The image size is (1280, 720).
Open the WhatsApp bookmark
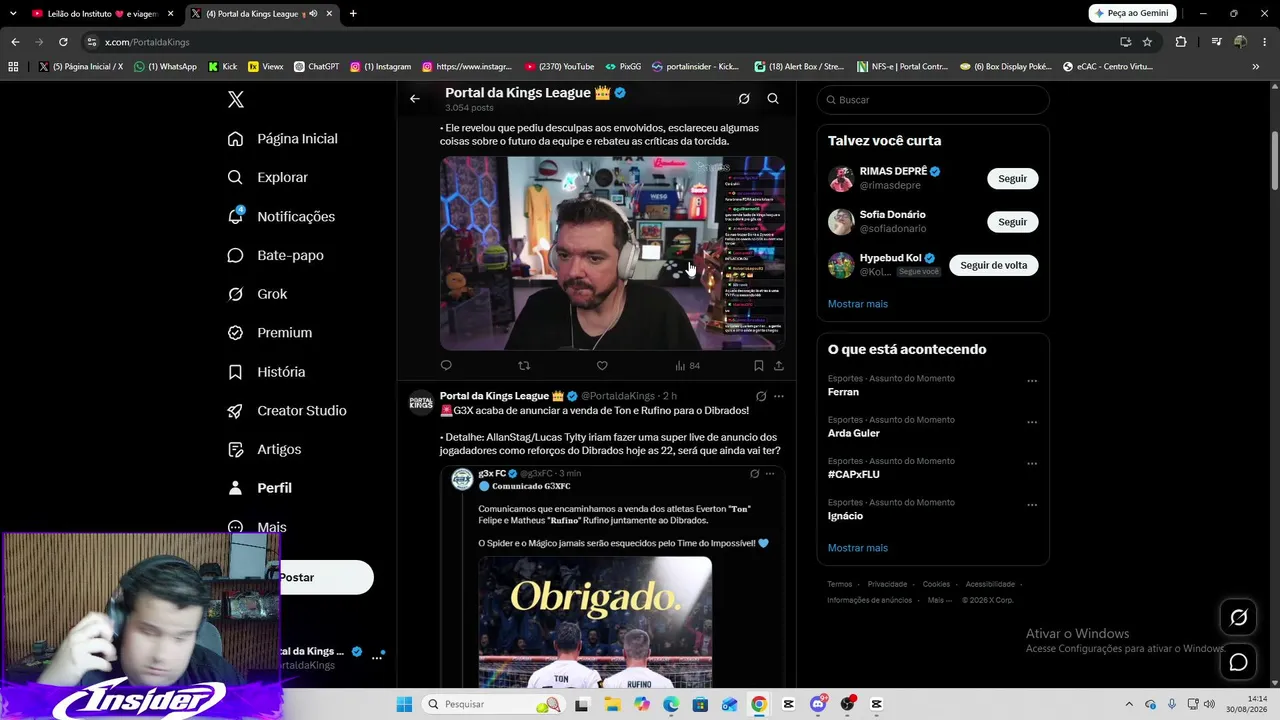[x=166, y=67]
